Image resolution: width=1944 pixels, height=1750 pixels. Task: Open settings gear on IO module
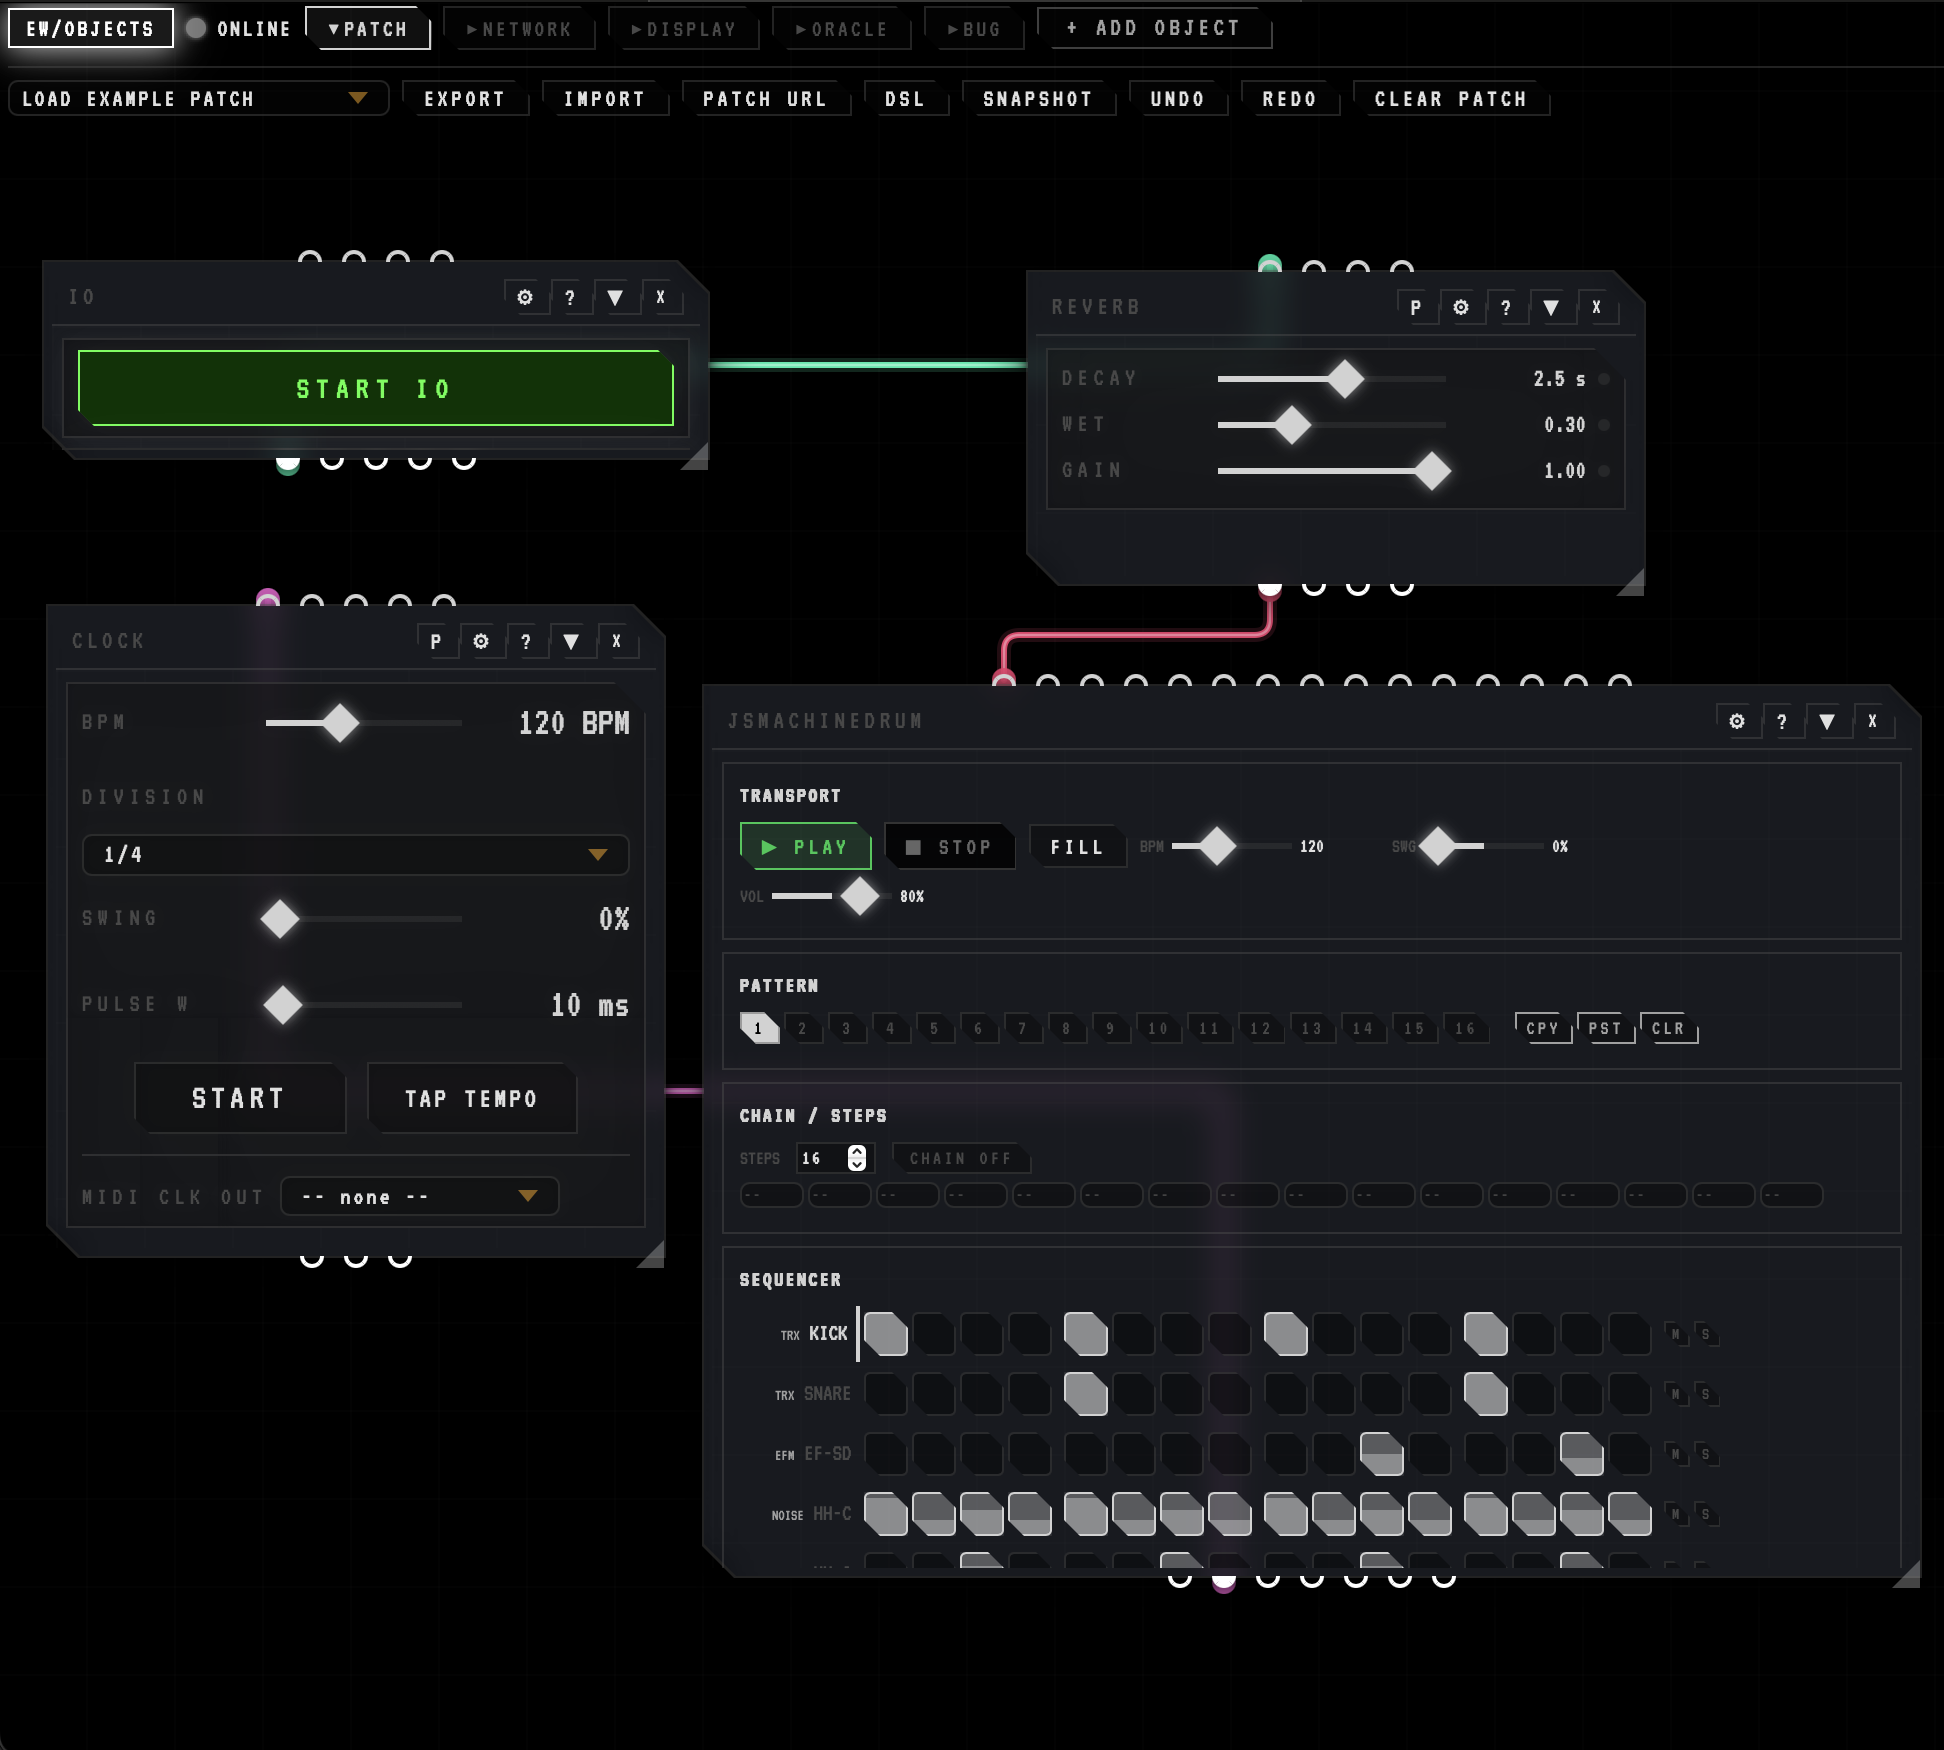pyautogui.click(x=525, y=297)
